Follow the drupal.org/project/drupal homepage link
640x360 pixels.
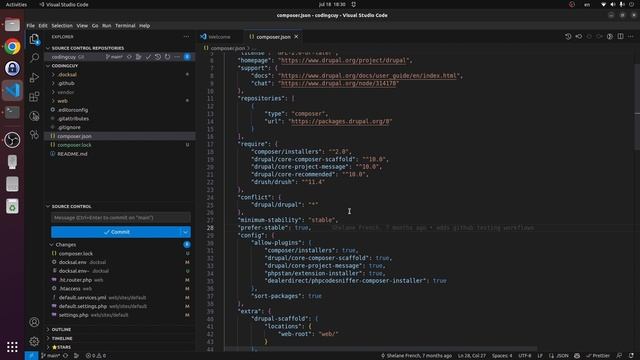(344, 60)
